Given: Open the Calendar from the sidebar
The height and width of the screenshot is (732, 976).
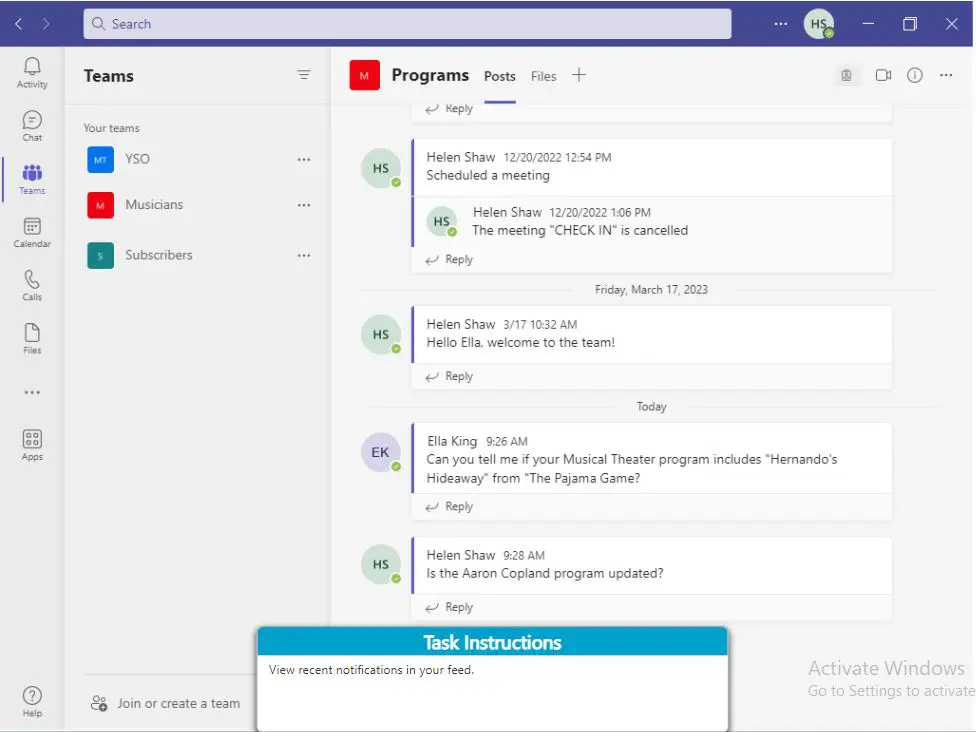Looking at the screenshot, I should click(x=31, y=231).
